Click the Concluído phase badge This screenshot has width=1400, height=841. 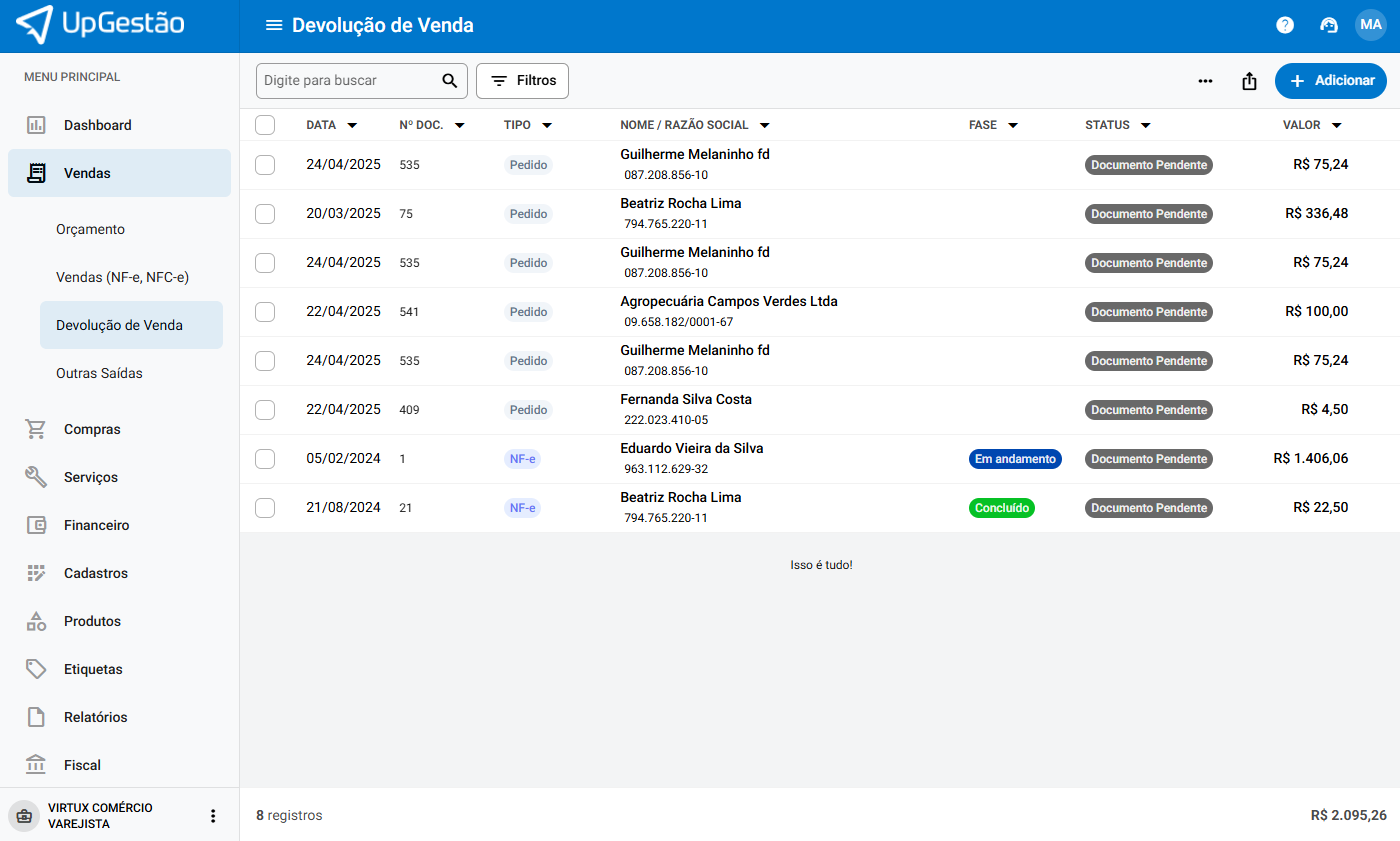coord(1001,508)
